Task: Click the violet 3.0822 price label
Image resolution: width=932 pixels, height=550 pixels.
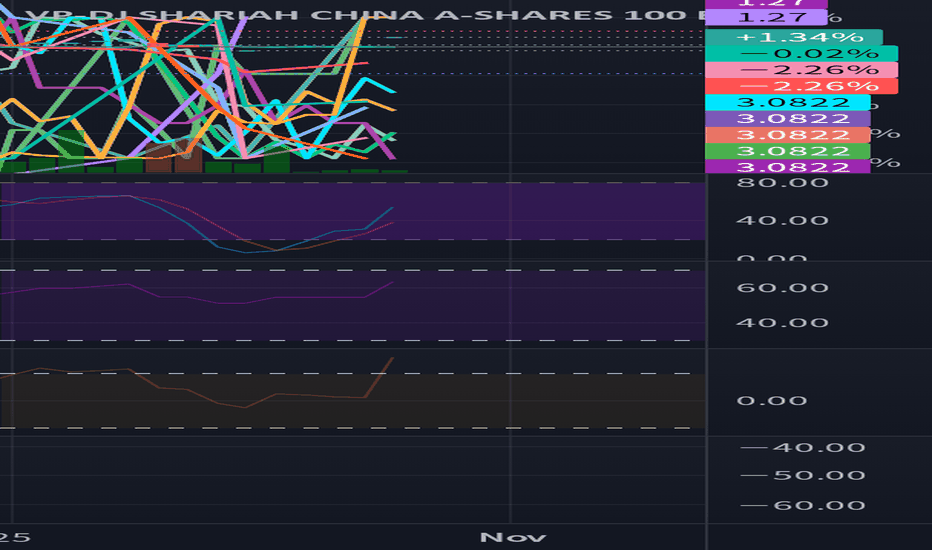Action: [x=788, y=118]
